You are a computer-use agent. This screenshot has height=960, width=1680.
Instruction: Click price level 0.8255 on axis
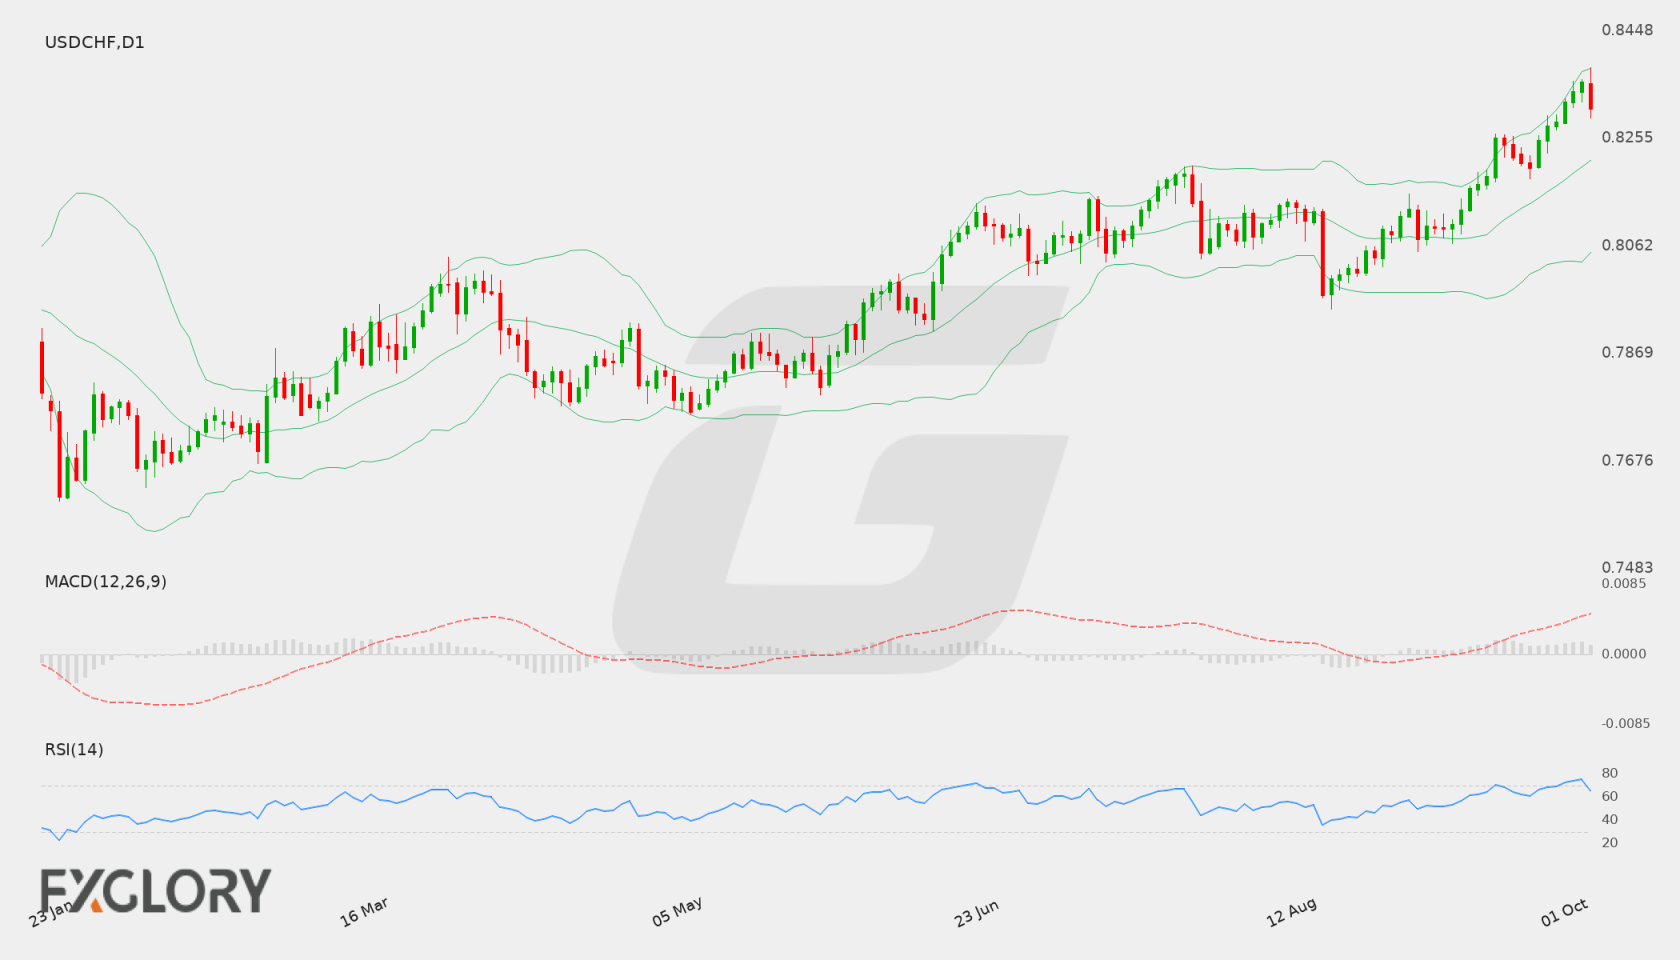(x=1627, y=137)
